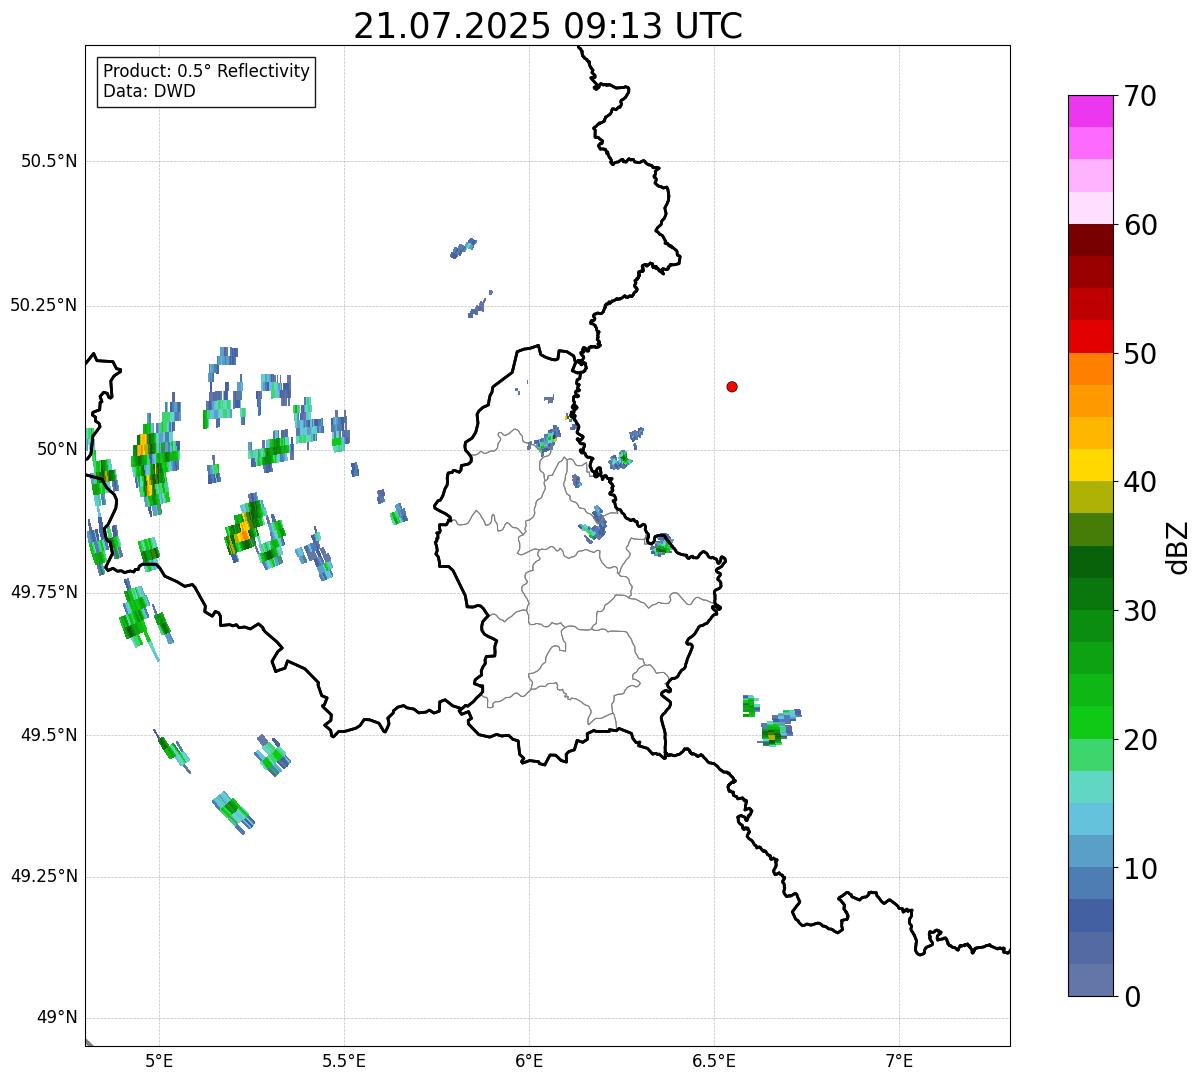
Task: Select the yellow swatch above 40 dBZ
Action: pyautogui.click(x=1091, y=465)
